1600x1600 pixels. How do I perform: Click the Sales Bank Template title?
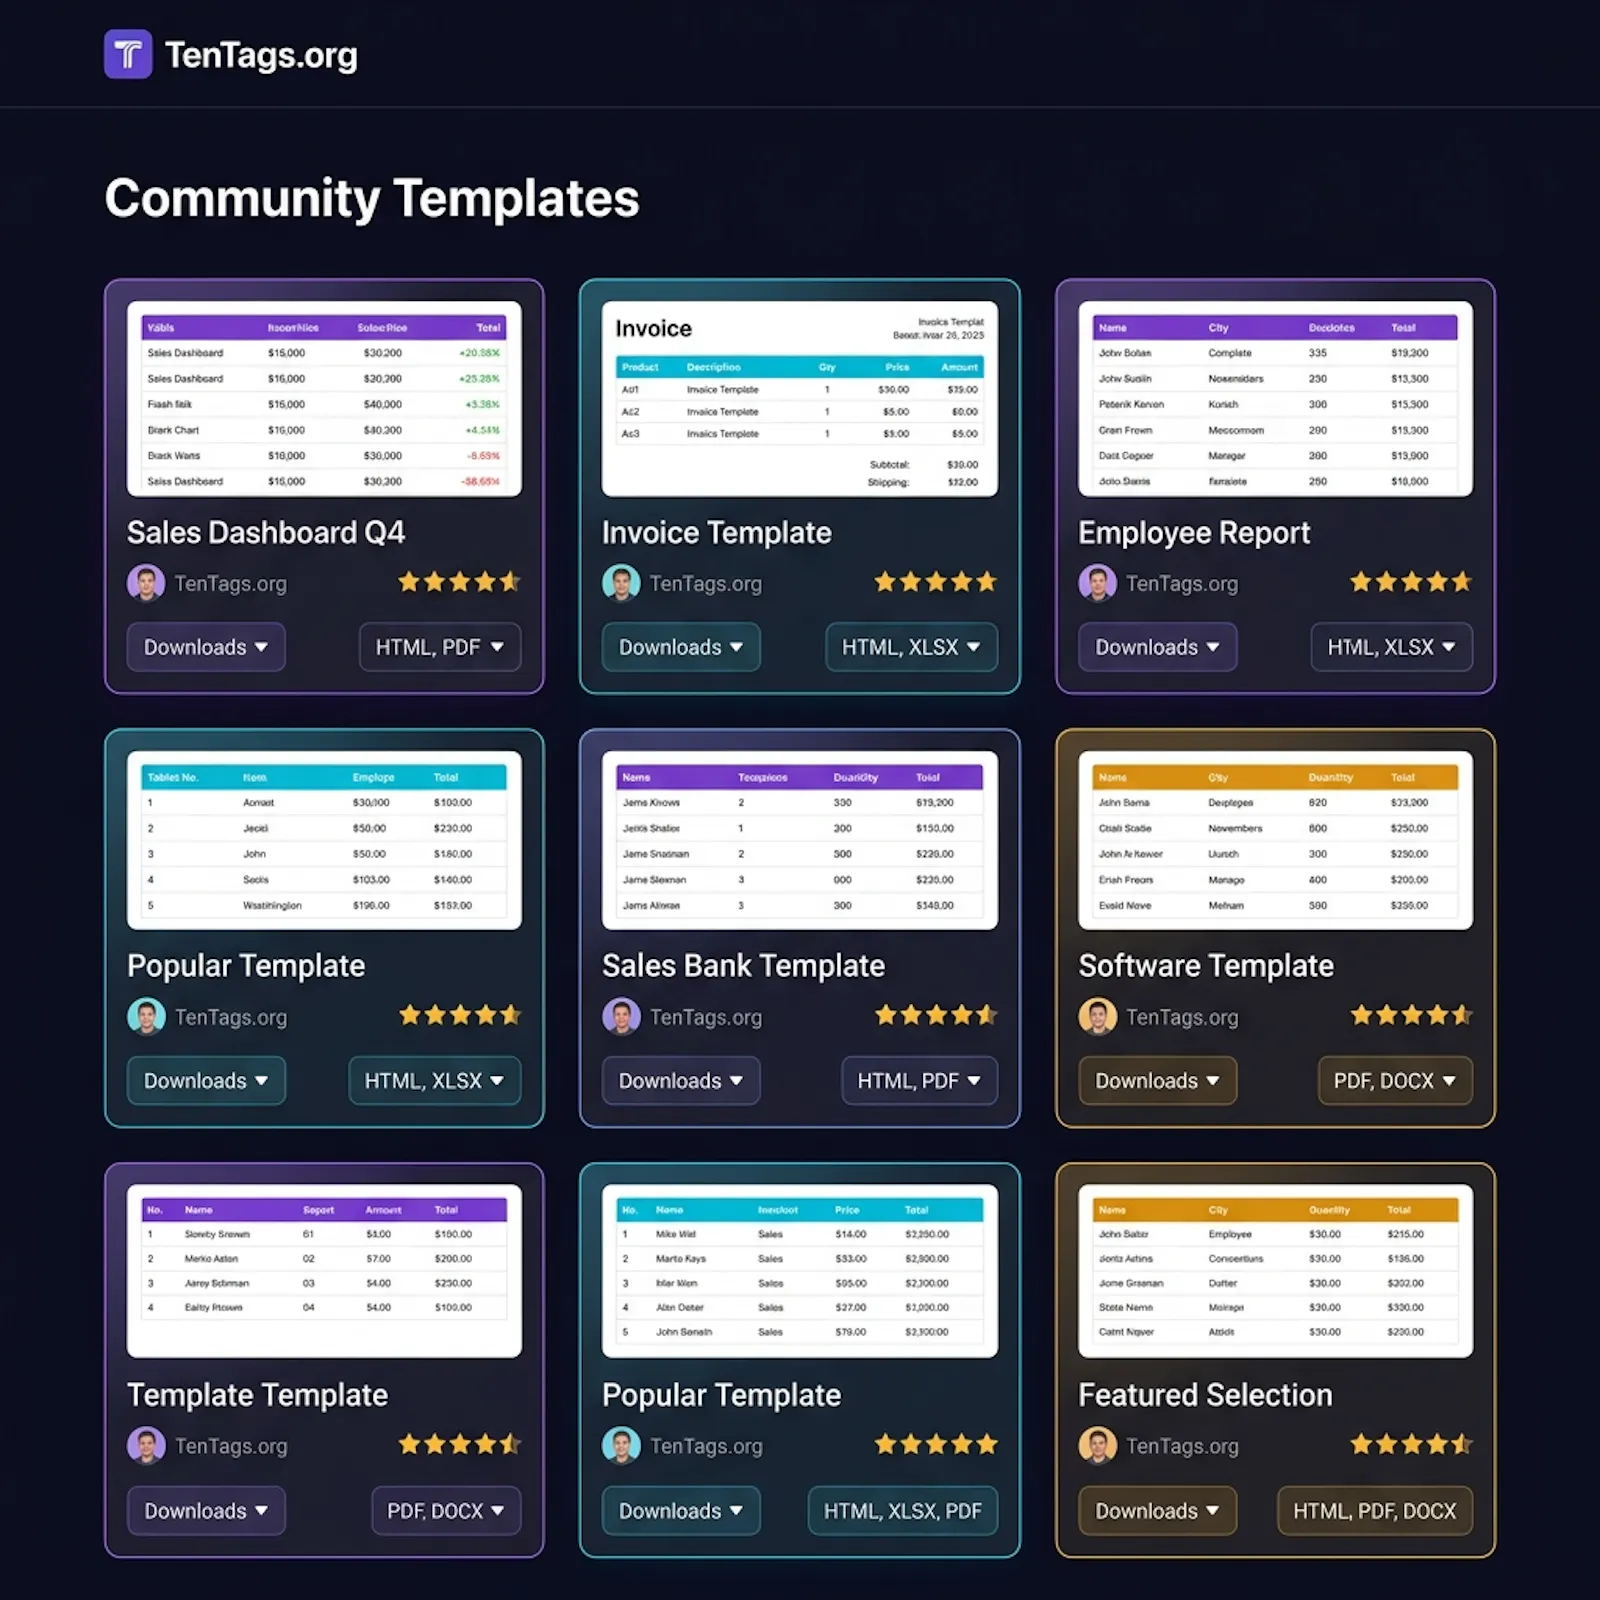pos(743,965)
